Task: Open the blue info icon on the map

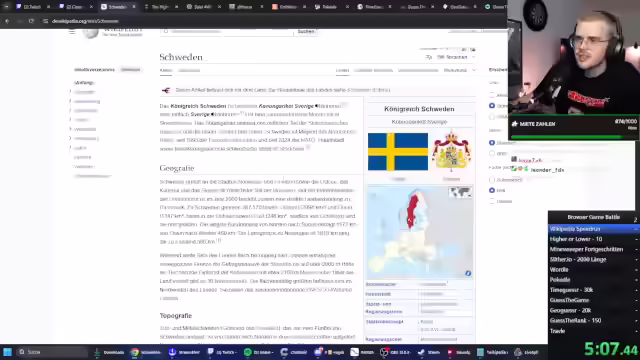Action: point(468,273)
